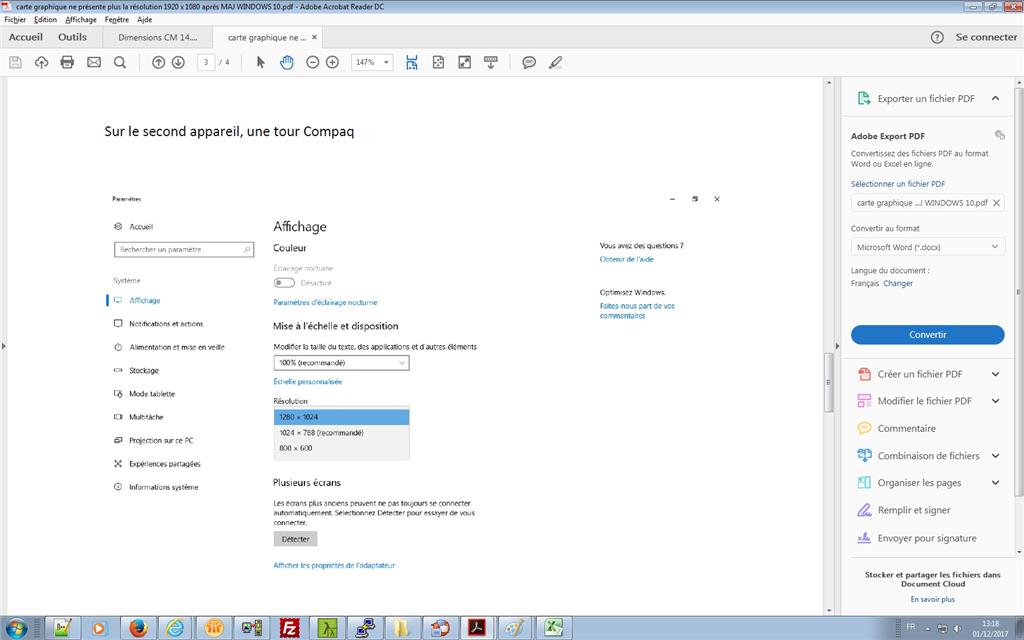
Task: Switch to Outils tab
Action: [72, 37]
